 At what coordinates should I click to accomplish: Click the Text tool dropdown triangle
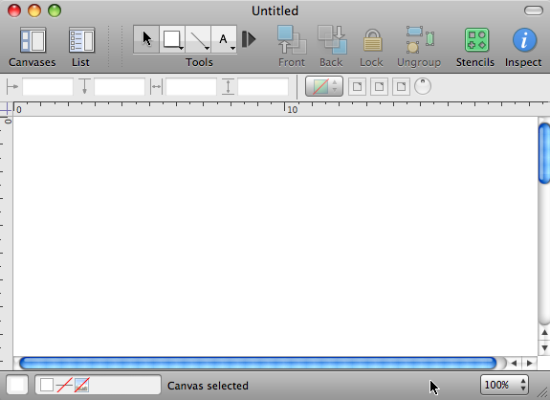click(x=233, y=48)
